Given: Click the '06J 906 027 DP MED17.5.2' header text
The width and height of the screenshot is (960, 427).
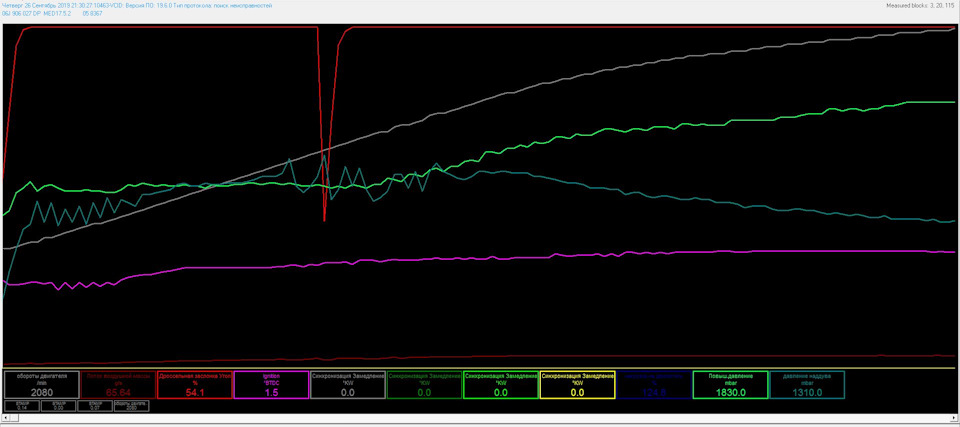Looking at the screenshot, I should click(37, 13).
